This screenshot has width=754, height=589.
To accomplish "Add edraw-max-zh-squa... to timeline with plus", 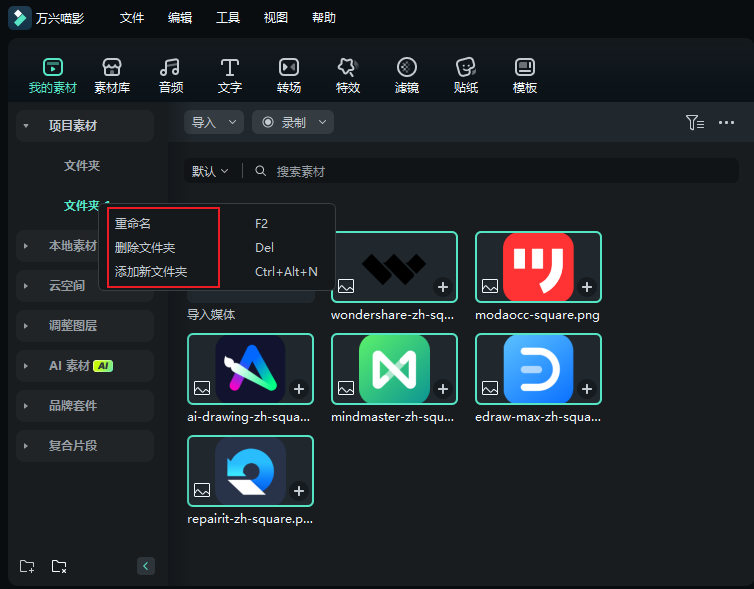I will 587,389.
